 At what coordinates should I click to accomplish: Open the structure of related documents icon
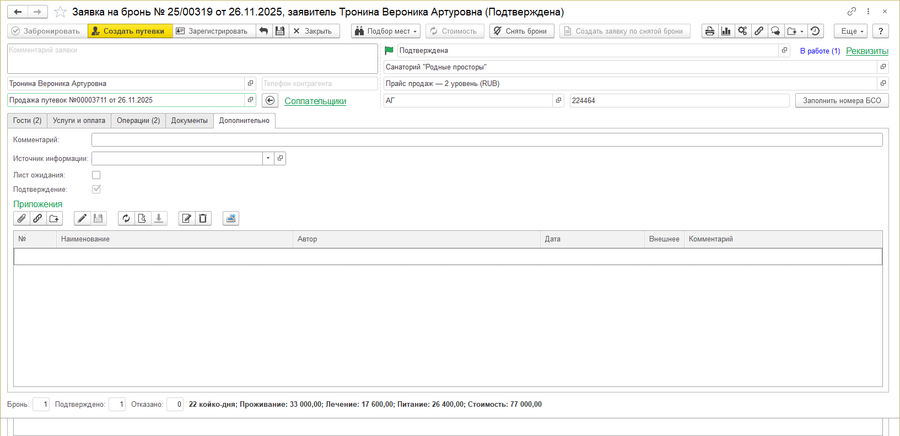point(742,31)
